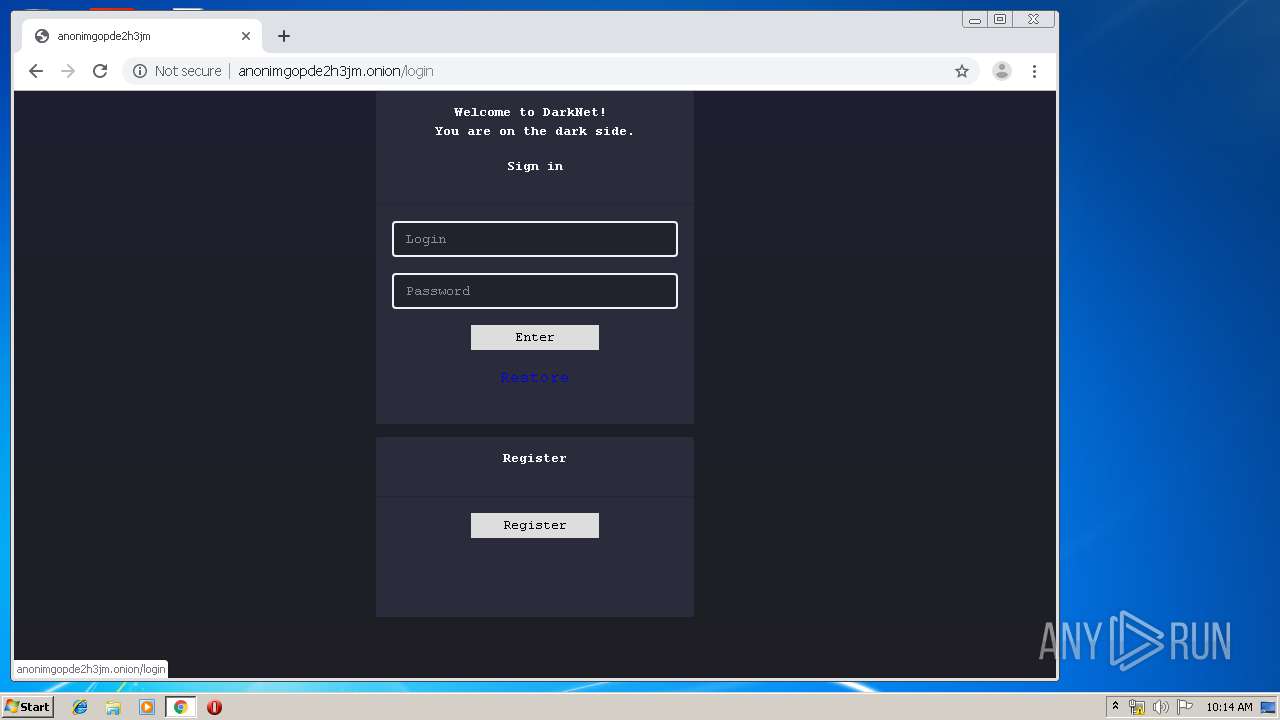The height and width of the screenshot is (720, 1280).
Task: Click the Enter button to sign in
Action: pyautogui.click(x=535, y=337)
